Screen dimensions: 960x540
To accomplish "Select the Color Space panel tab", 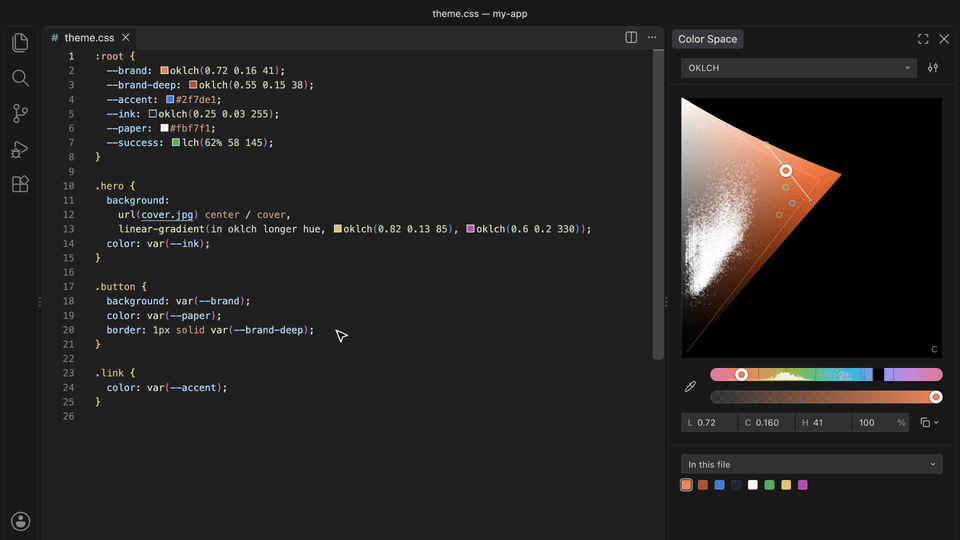I will pos(707,39).
